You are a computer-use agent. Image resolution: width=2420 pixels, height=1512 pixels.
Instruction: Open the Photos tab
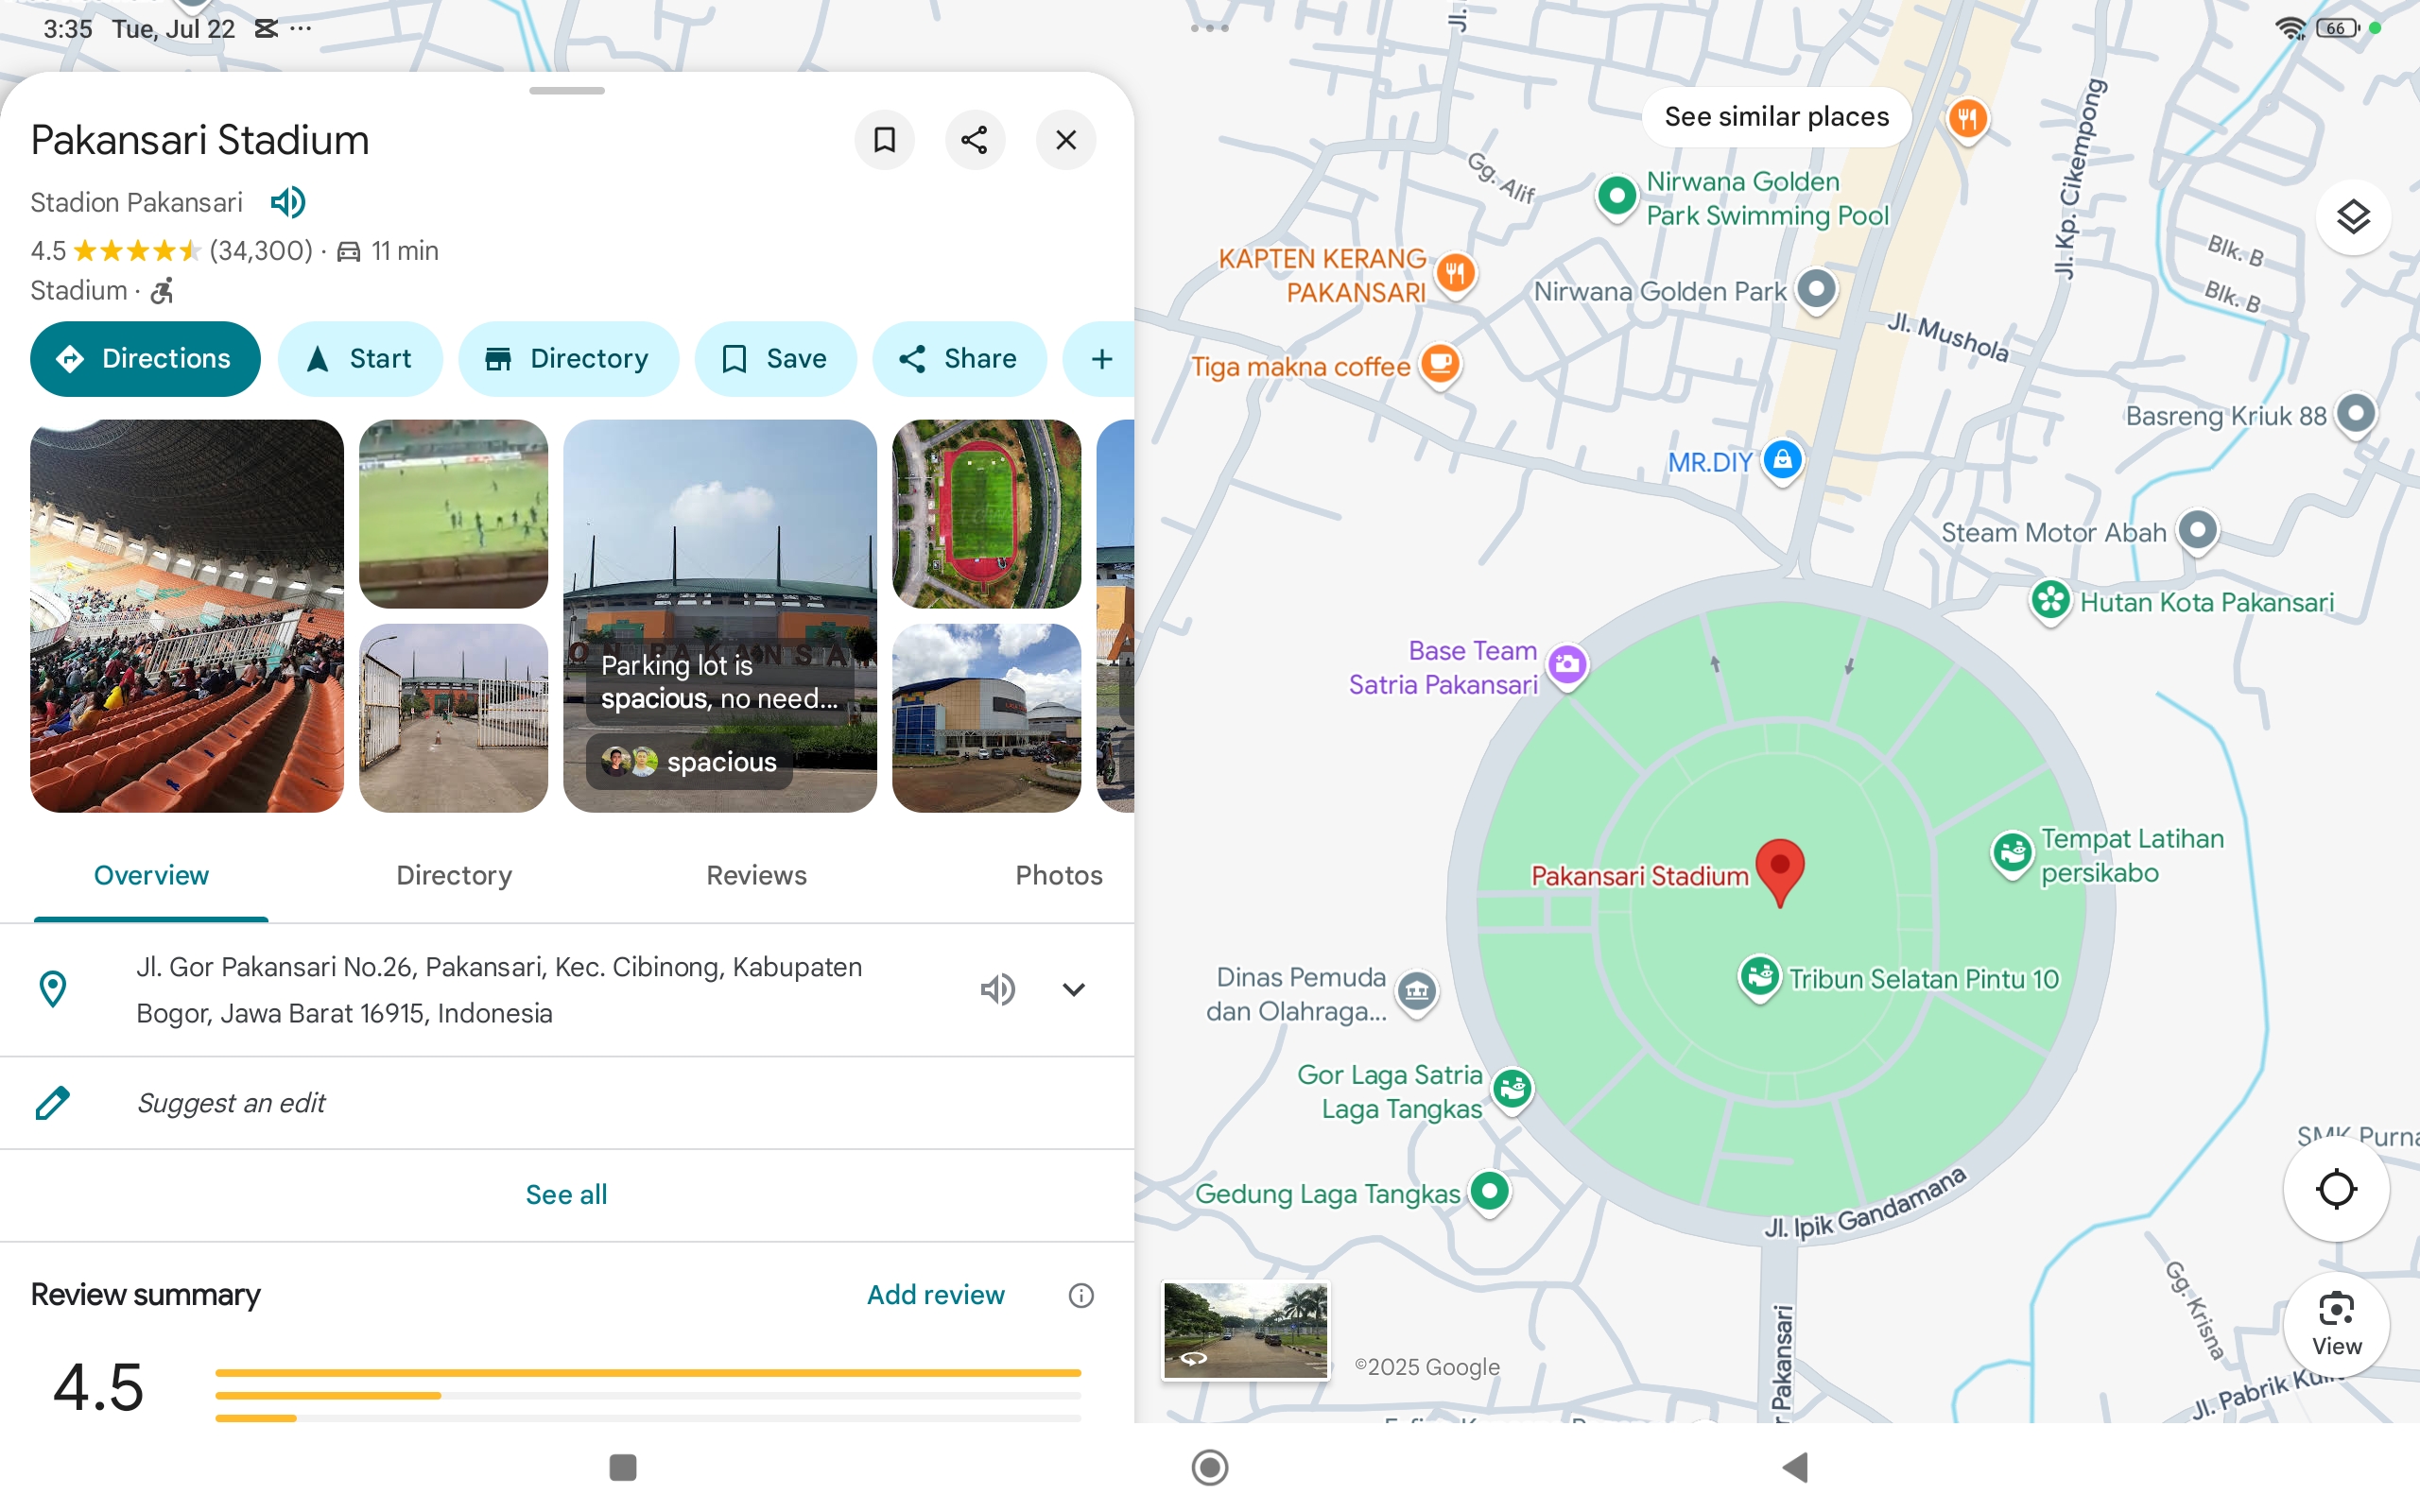1058,875
